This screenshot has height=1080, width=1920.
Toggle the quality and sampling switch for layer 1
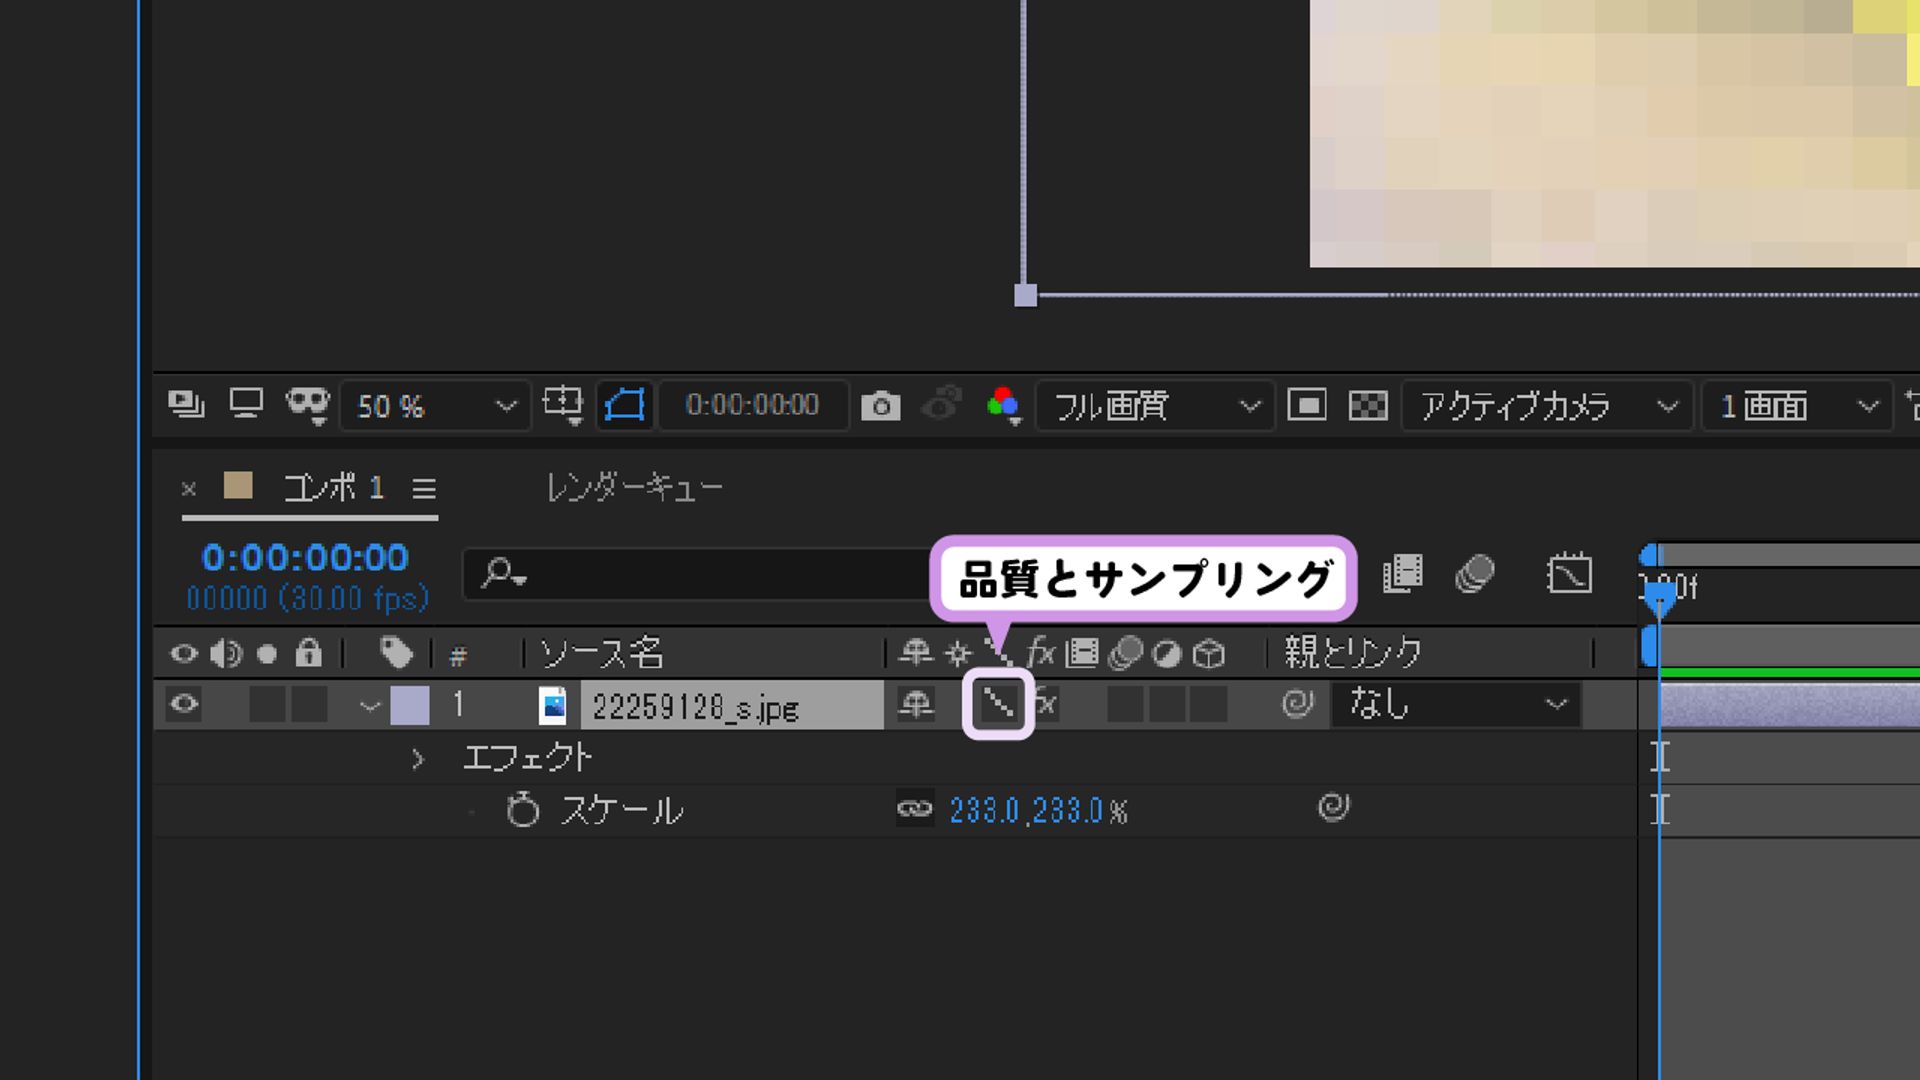(x=996, y=705)
